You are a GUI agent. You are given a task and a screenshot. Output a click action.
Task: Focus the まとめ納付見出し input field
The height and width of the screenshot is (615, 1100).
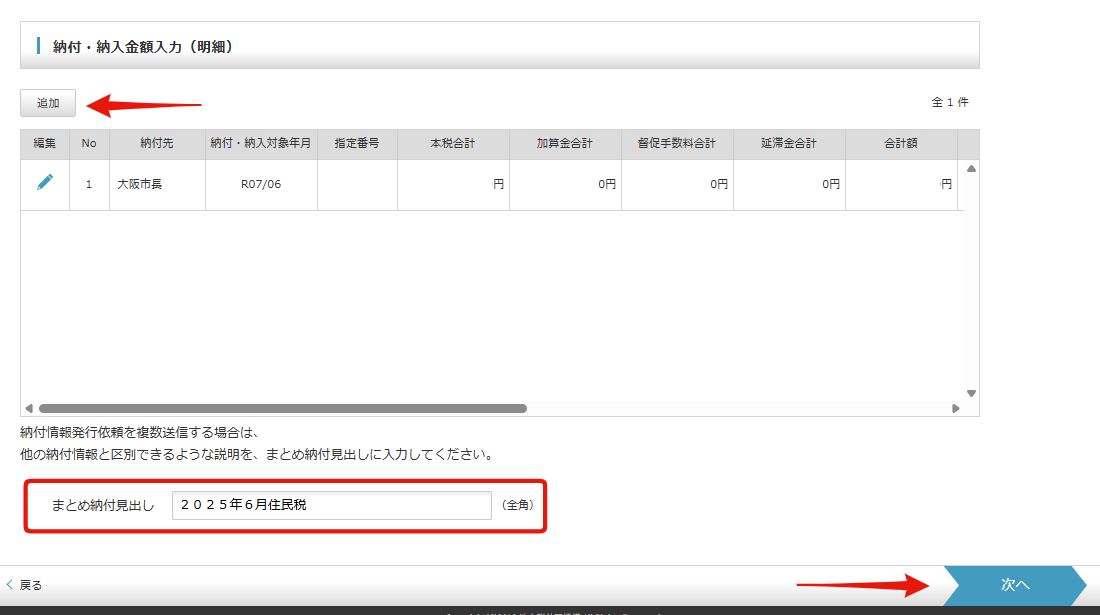coord(332,505)
